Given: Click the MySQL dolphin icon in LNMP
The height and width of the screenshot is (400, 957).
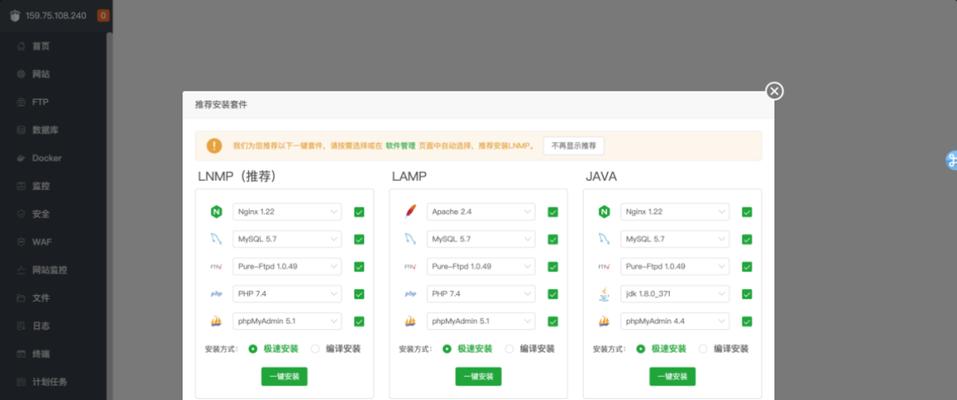Looking at the screenshot, I should click(x=216, y=239).
